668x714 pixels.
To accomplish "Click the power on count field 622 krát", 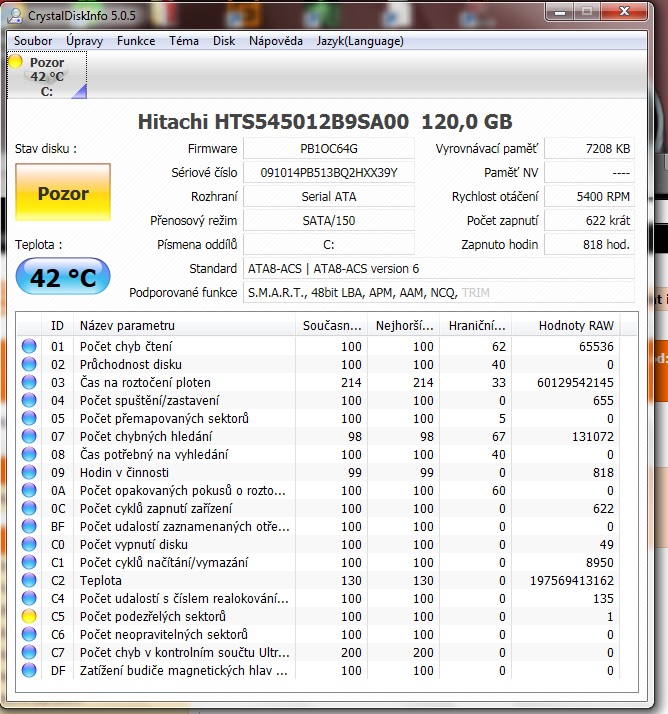I will 589,221.
